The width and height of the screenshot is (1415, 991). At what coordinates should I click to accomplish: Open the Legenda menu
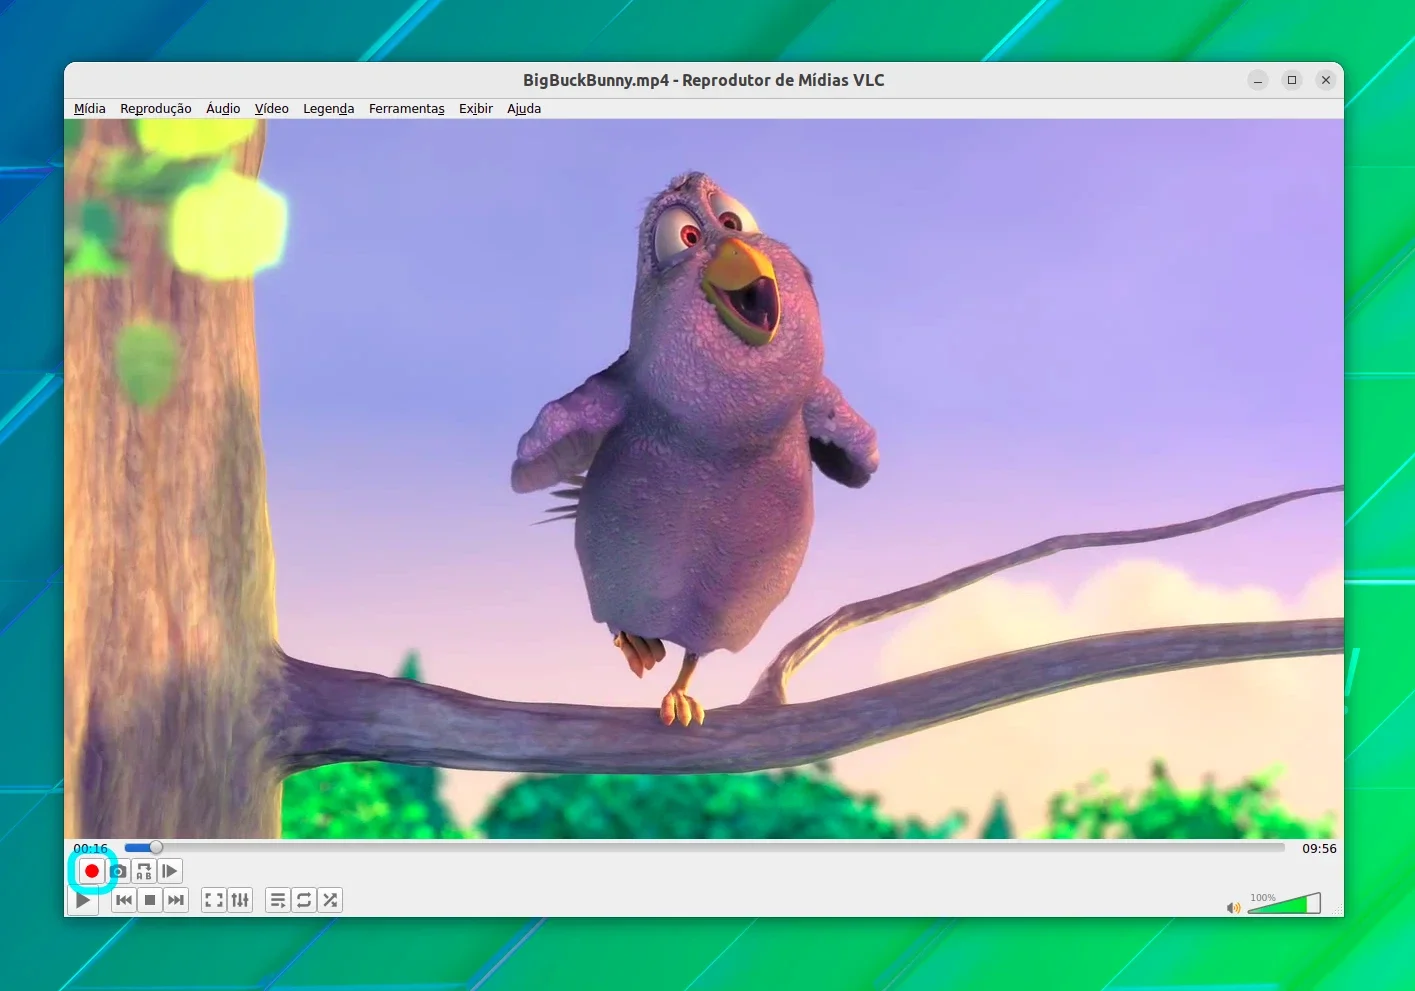pos(329,108)
